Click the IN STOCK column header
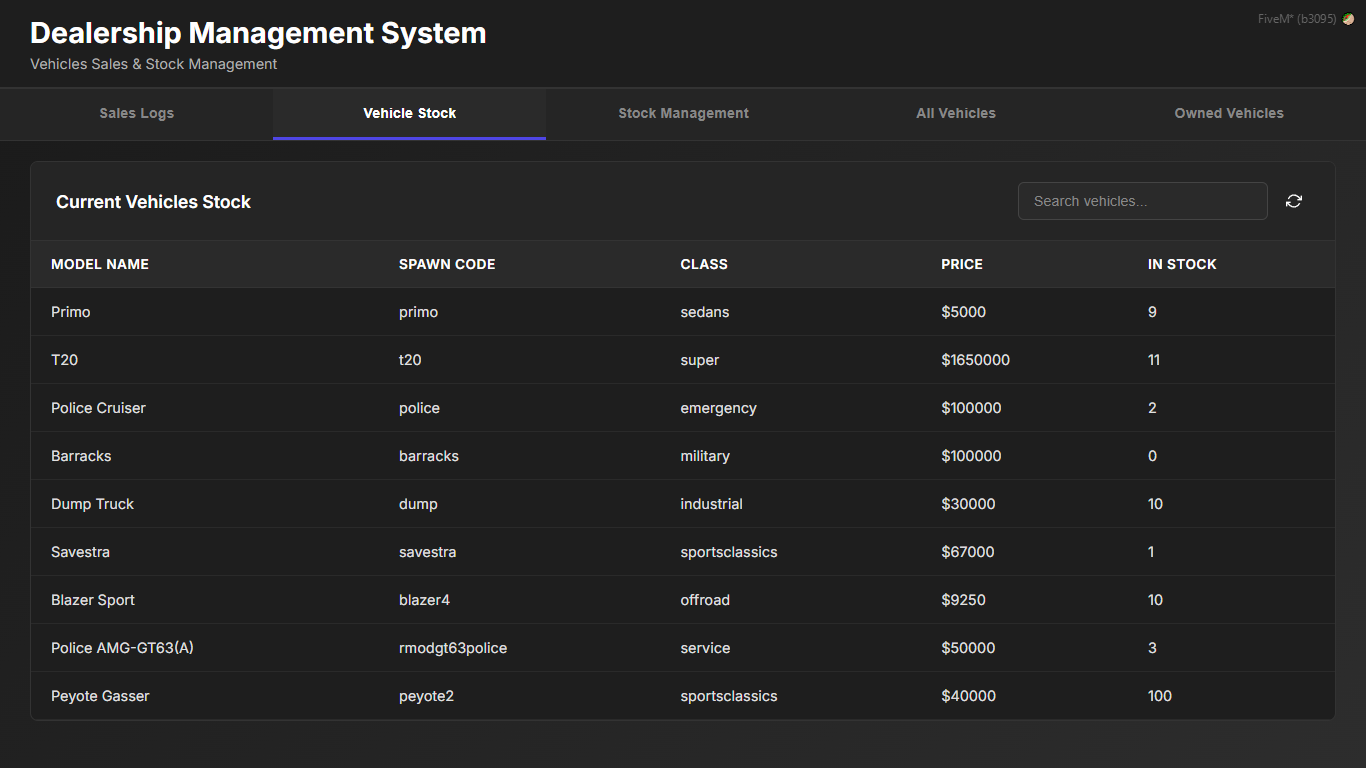Viewport: 1366px width, 768px height. pyautogui.click(x=1182, y=264)
